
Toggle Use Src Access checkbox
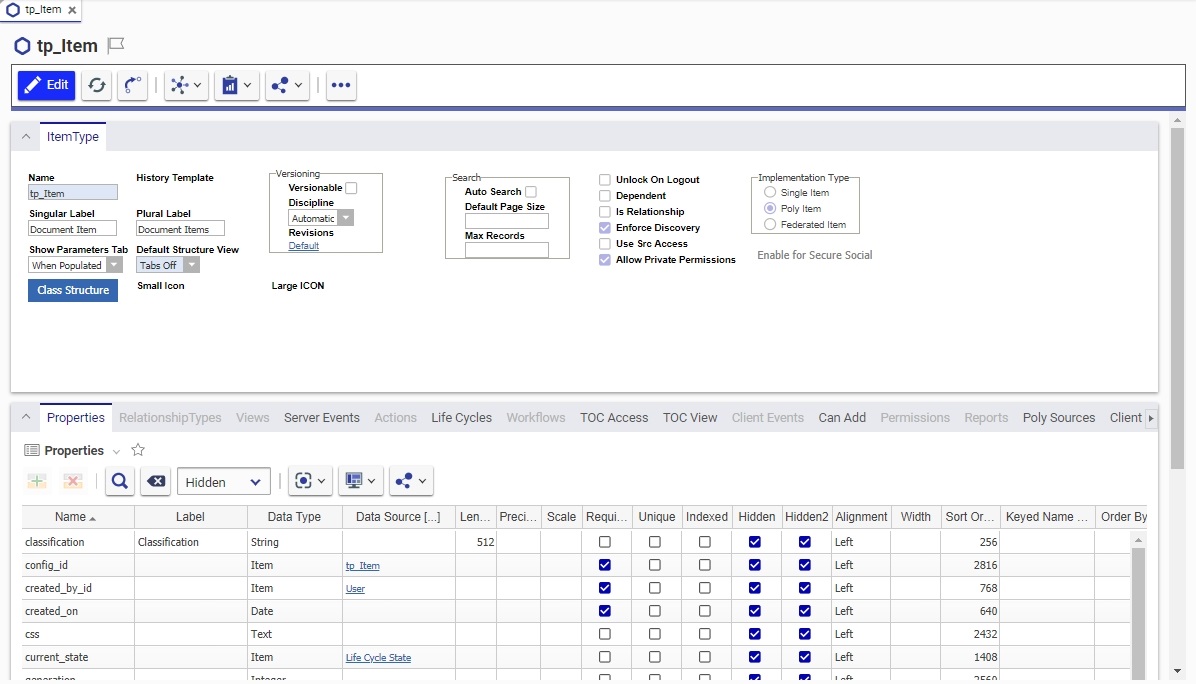point(605,243)
